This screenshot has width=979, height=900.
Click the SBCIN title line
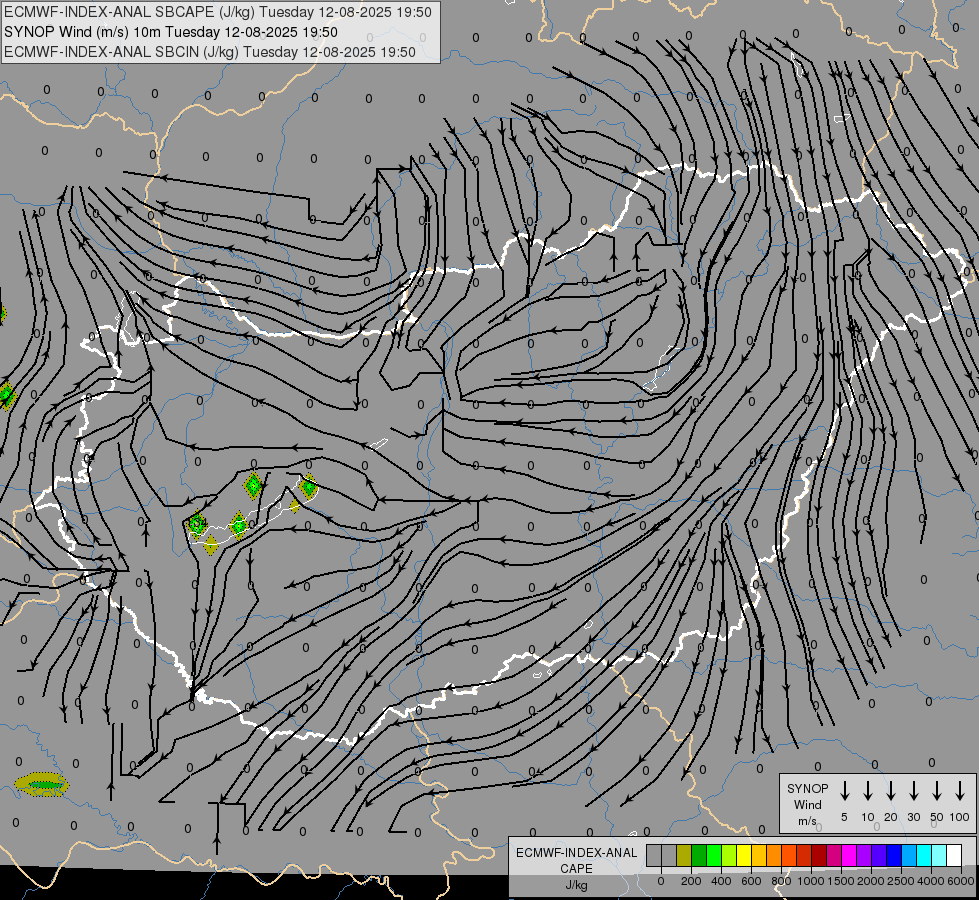pos(210,52)
